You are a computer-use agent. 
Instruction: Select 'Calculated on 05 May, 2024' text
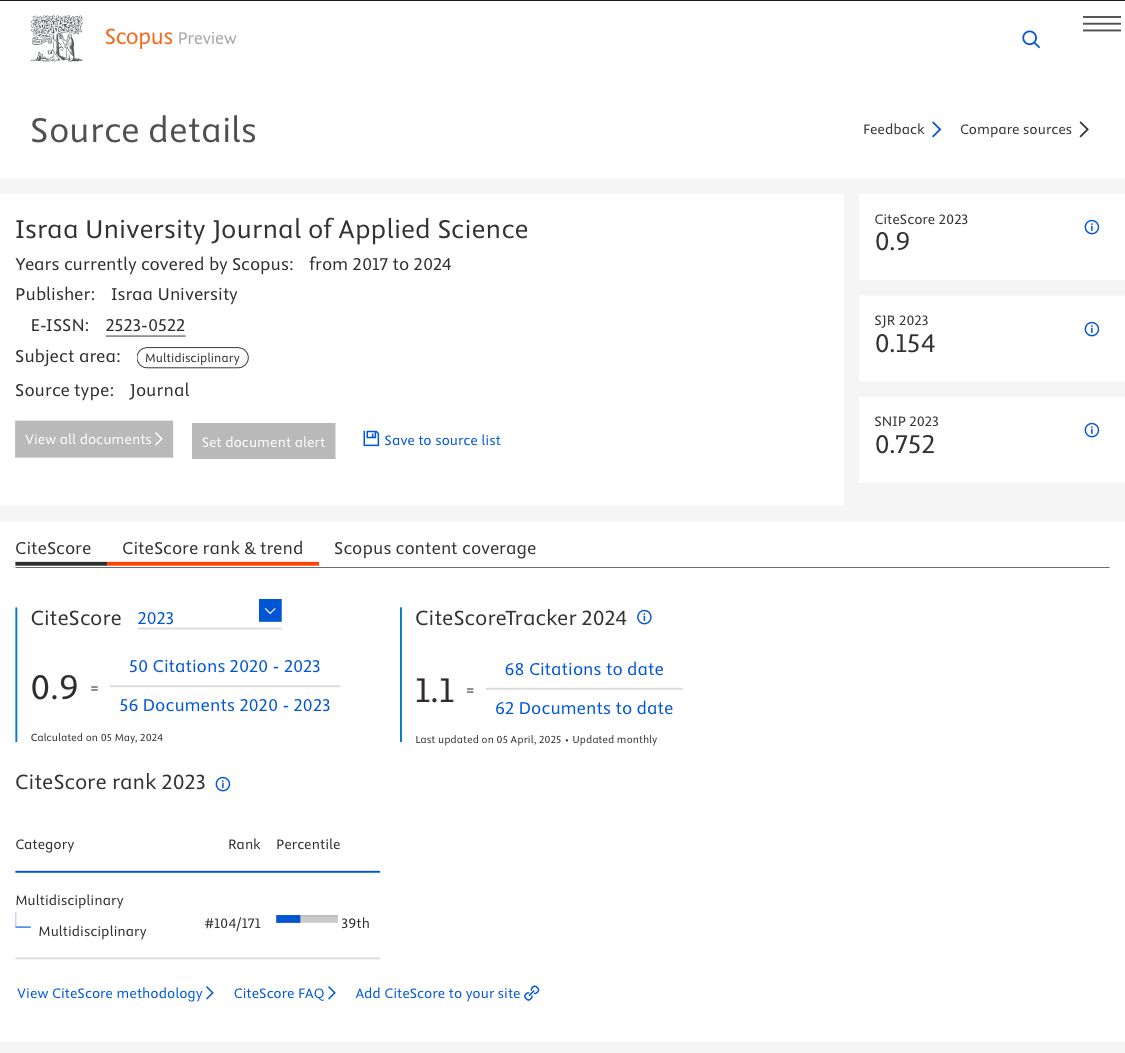pyautogui.click(x=97, y=737)
